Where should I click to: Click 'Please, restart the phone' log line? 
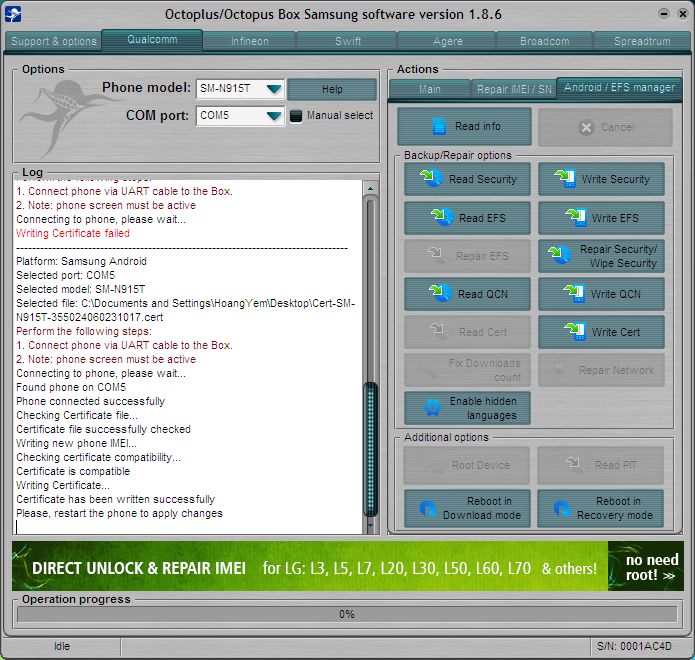(x=119, y=513)
